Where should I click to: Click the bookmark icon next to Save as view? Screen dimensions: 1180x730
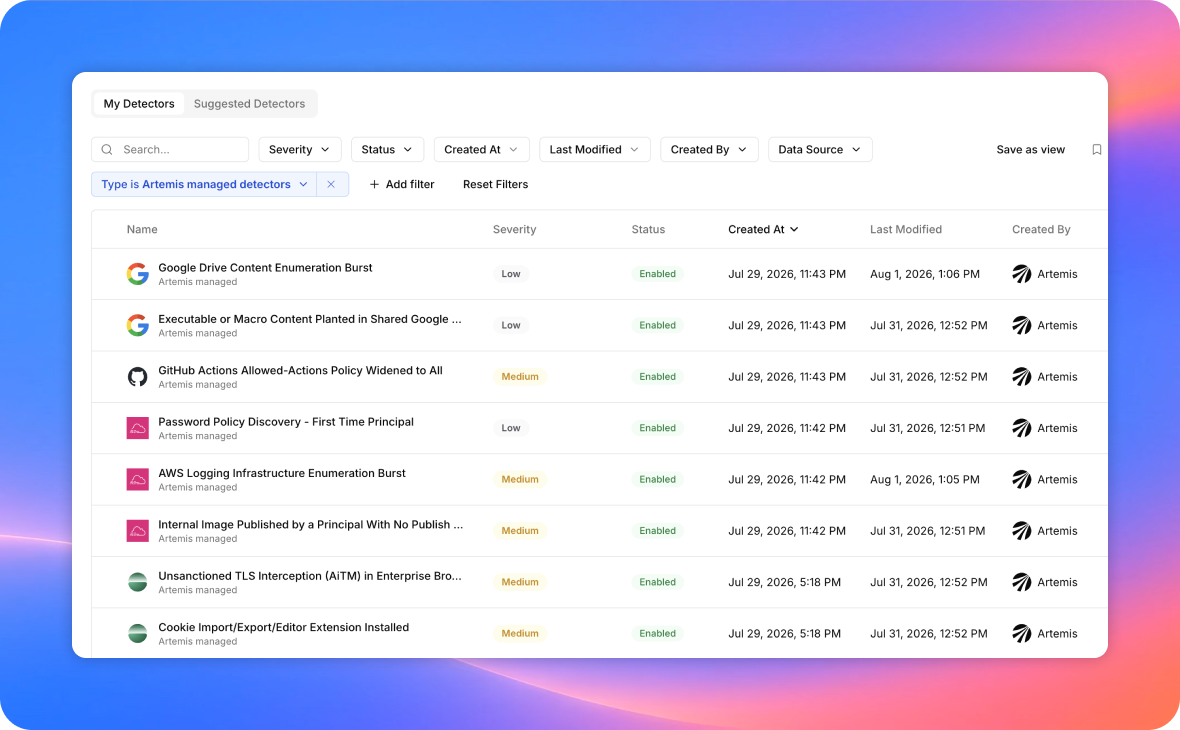(1096, 150)
